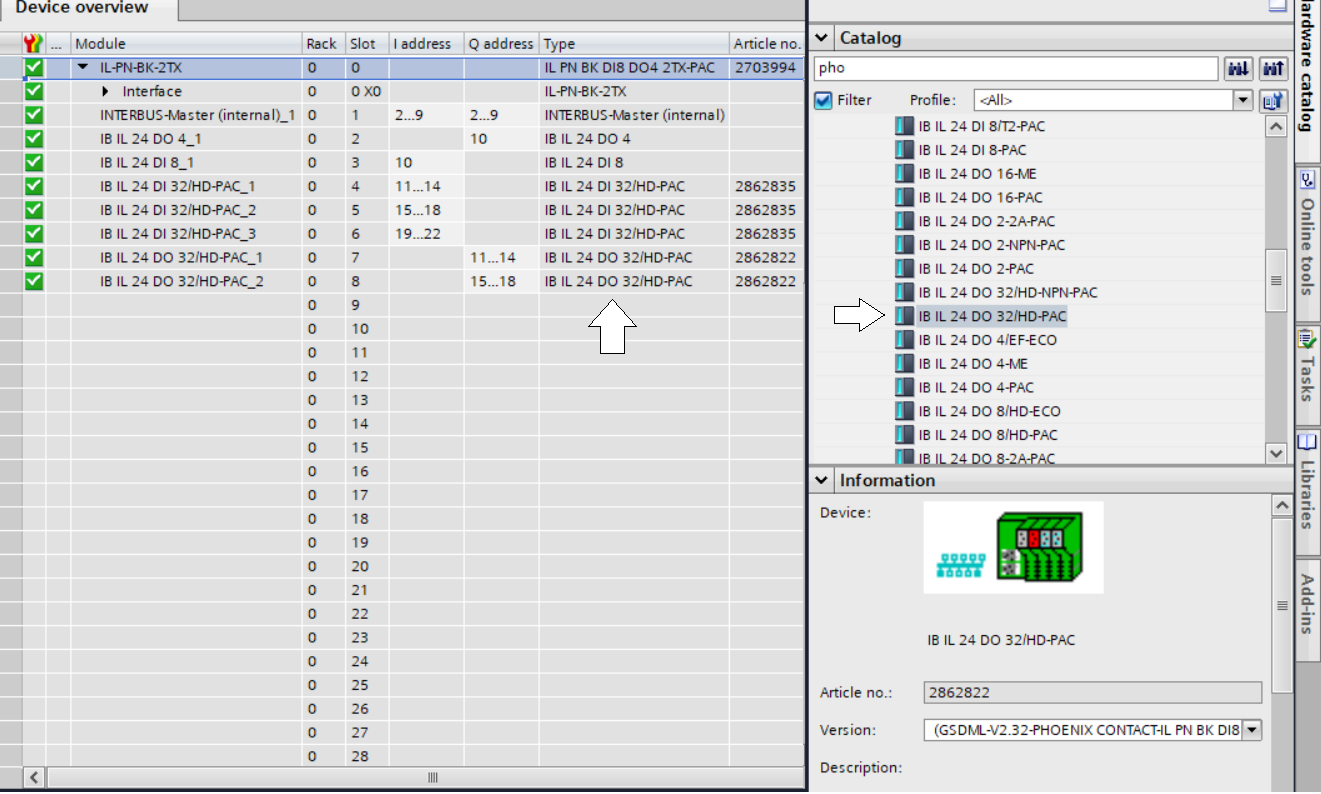Click the Article no. field 2862822
Screen dimensions: 1321x794
tap(1093, 692)
